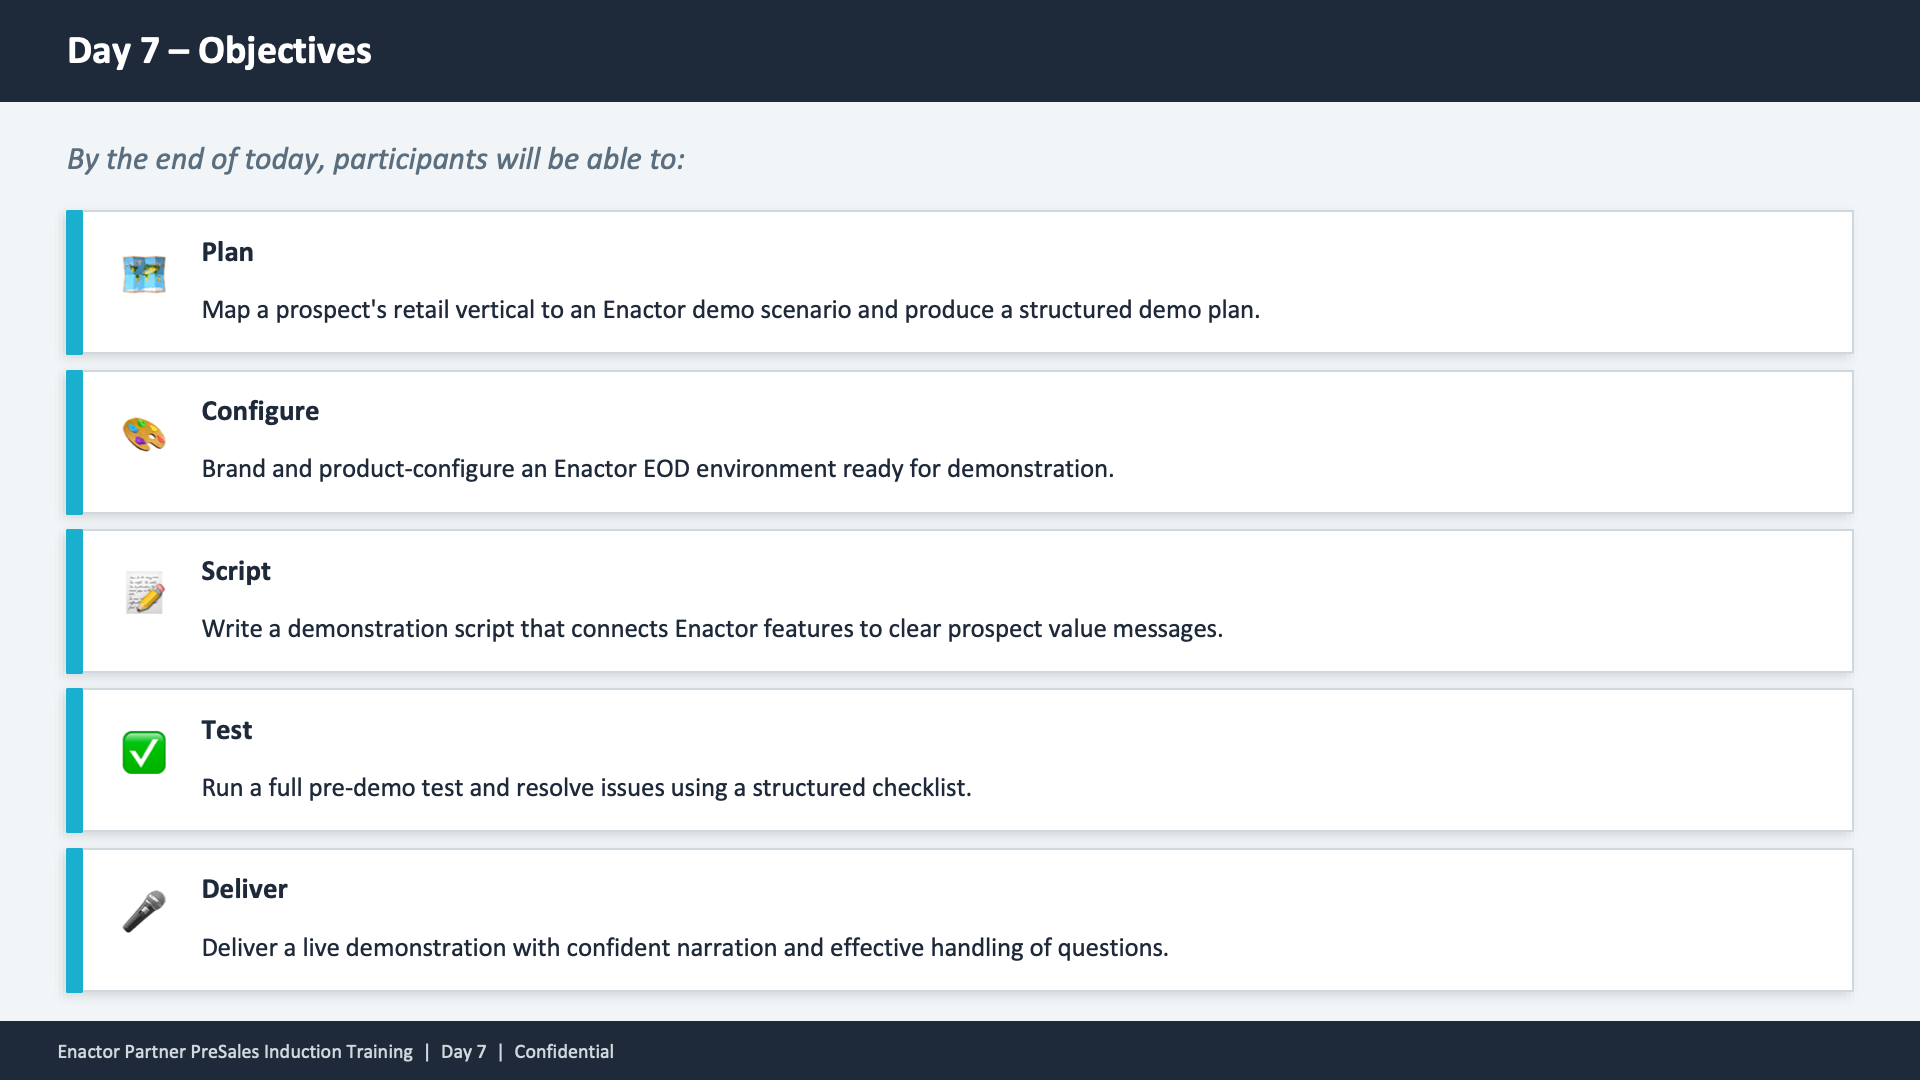Click the Test description about structured checklist
The image size is (1920, 1080).
[586, 788]
